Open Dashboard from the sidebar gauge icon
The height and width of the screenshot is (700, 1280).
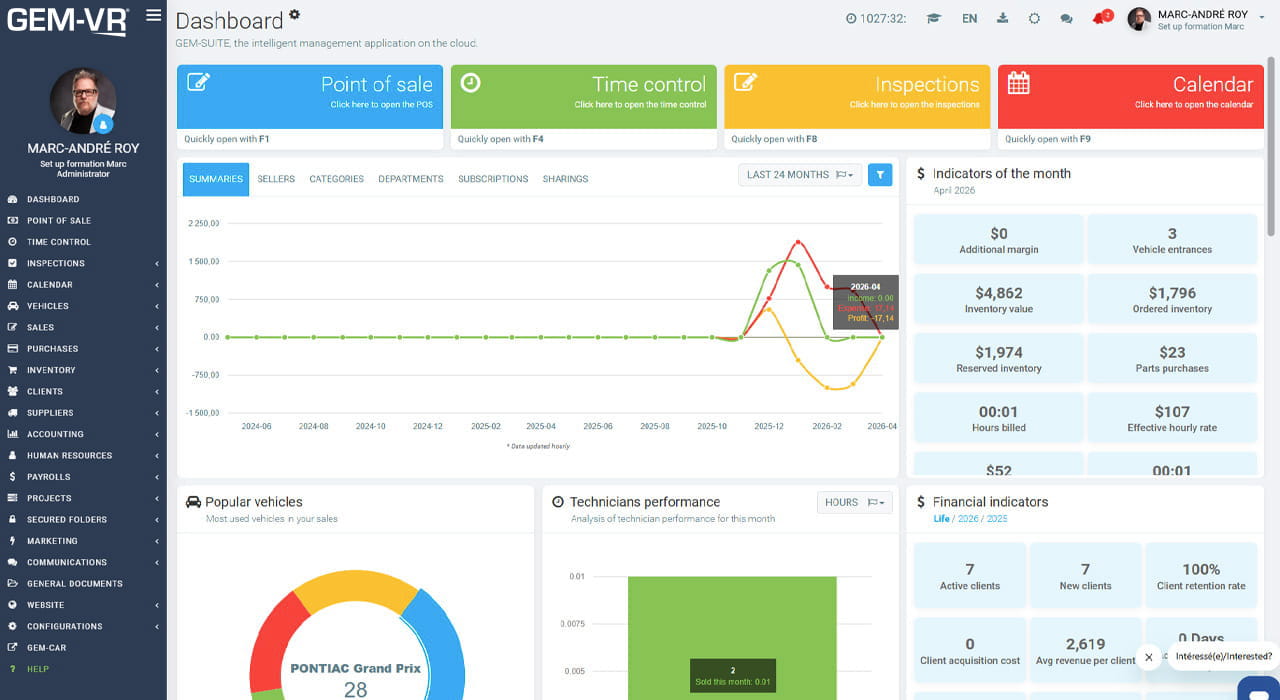point(12,199)
